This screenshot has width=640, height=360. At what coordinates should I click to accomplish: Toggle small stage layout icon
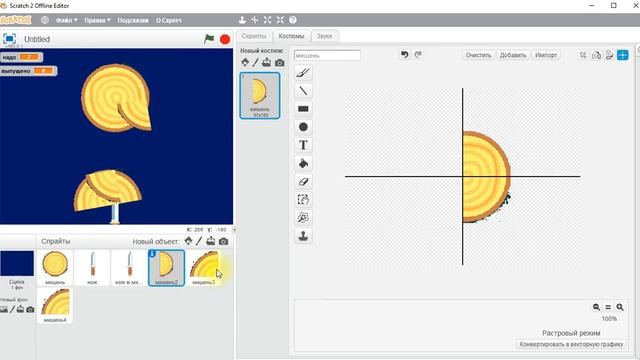point(9,39)
